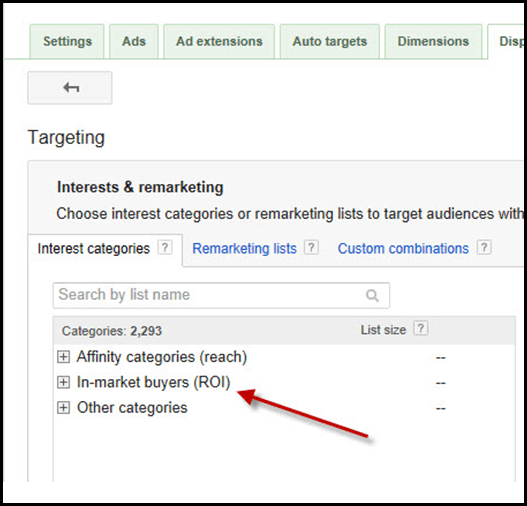Open help icon beside Remarketing lists
Viewport: 527px width, 506px height.
coord(311,248)
